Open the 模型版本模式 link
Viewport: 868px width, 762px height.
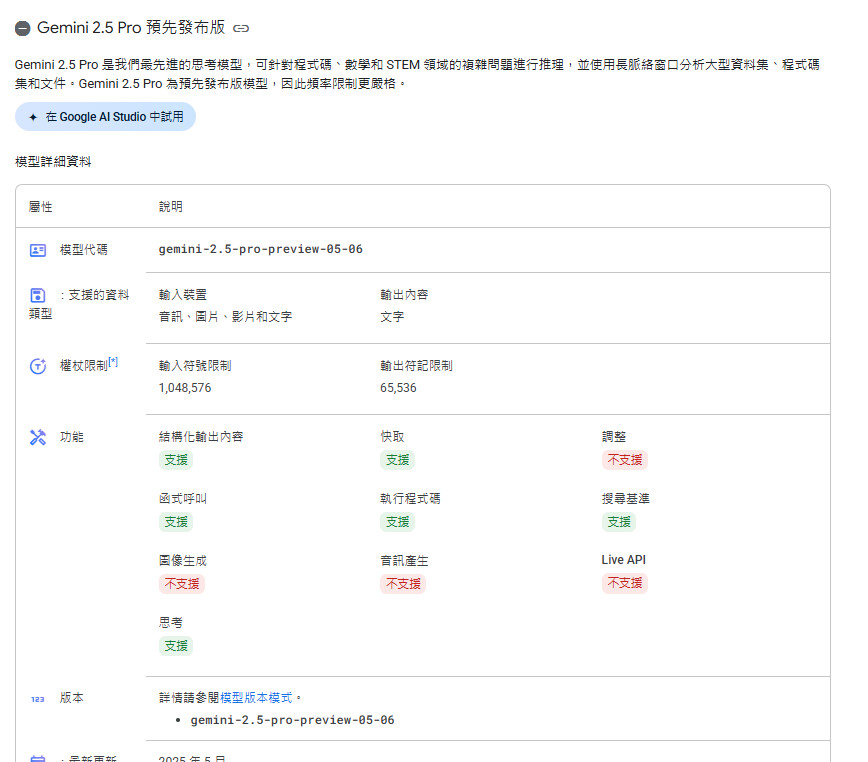(257, 698)
